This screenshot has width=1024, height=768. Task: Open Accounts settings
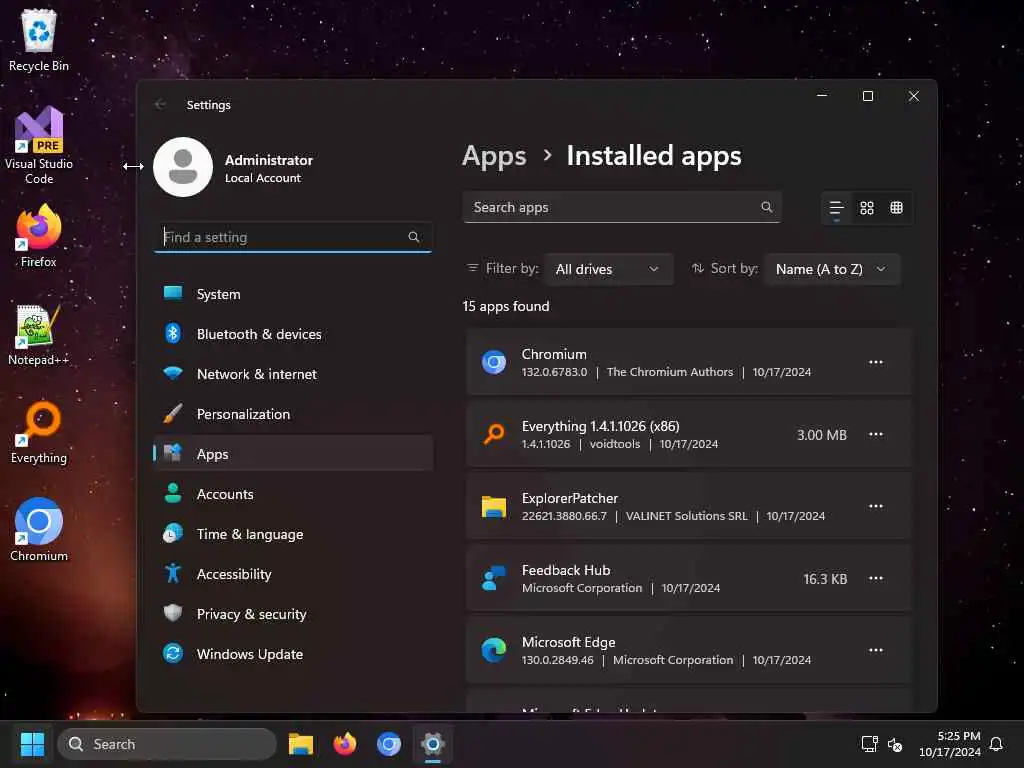293,494
